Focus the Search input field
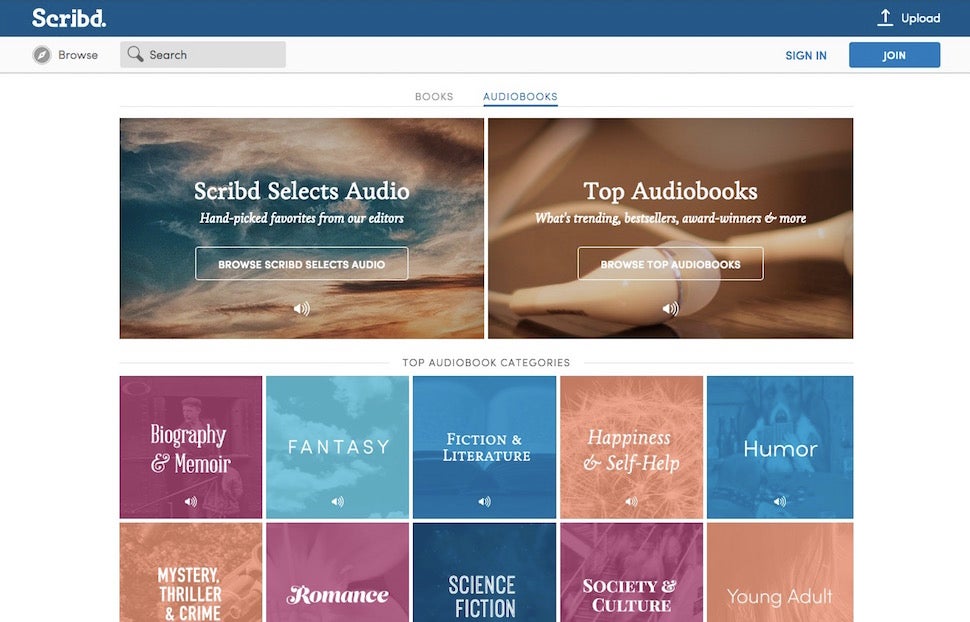 click(203, 54)
